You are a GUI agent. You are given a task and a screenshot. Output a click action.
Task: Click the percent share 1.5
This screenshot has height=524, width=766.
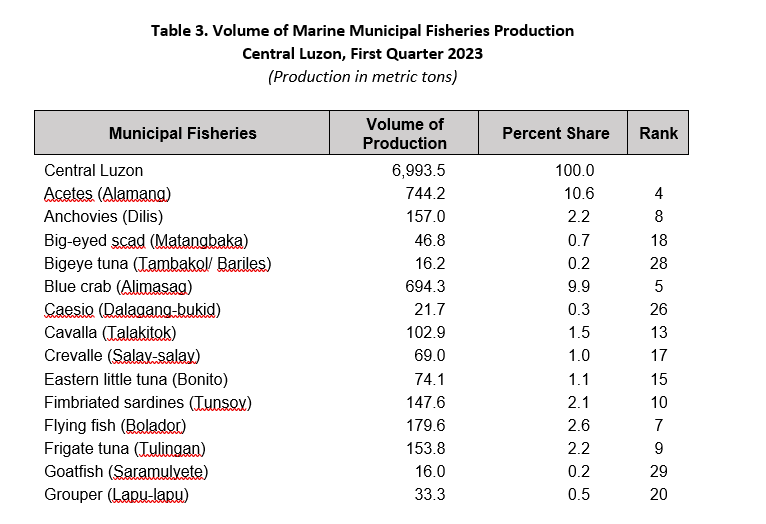click(579, 332)
